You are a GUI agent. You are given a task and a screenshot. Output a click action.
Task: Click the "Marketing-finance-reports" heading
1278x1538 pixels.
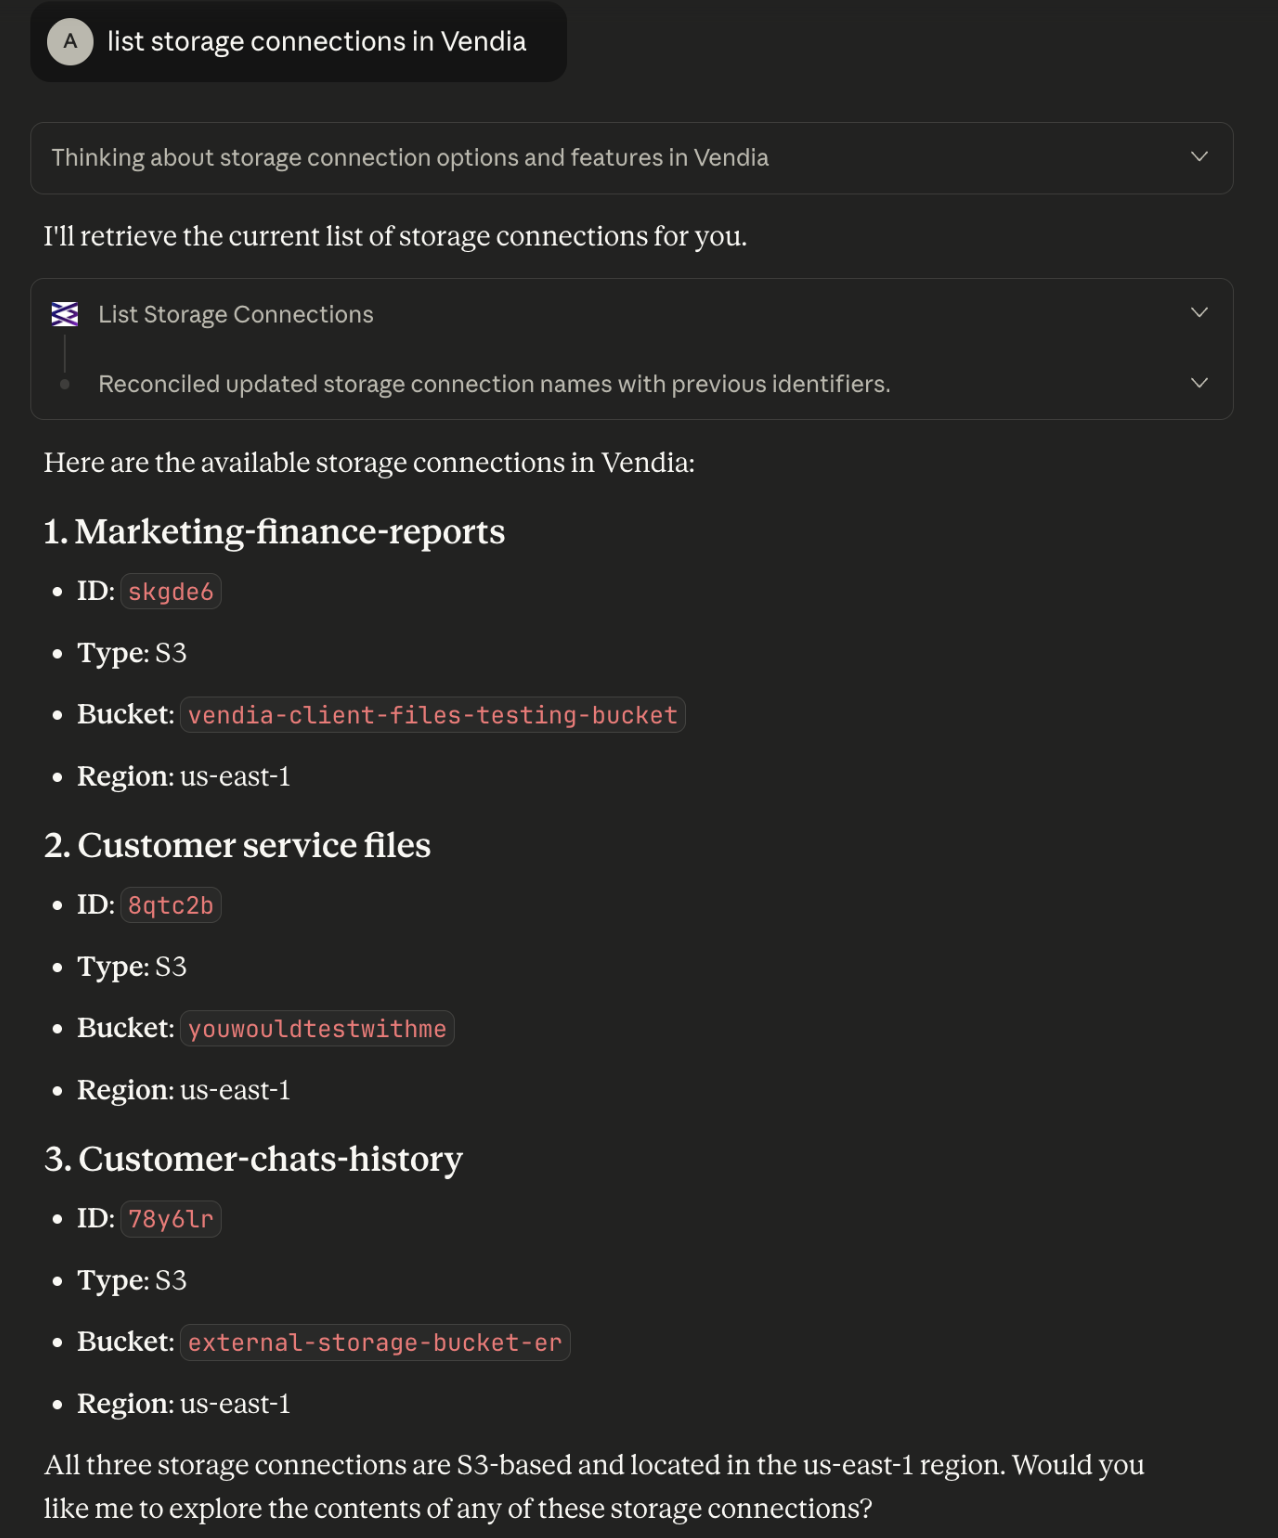click(290, 532)
